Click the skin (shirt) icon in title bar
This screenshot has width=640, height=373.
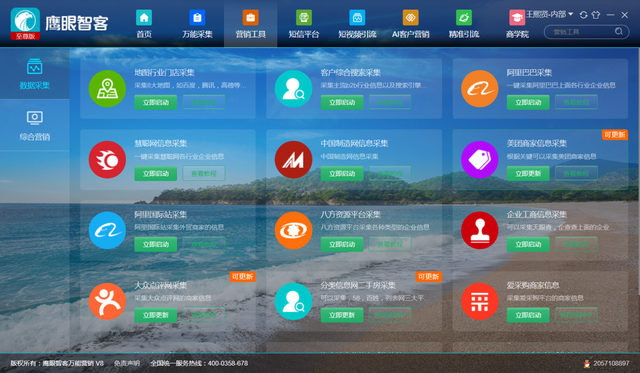tap(596, 15)
